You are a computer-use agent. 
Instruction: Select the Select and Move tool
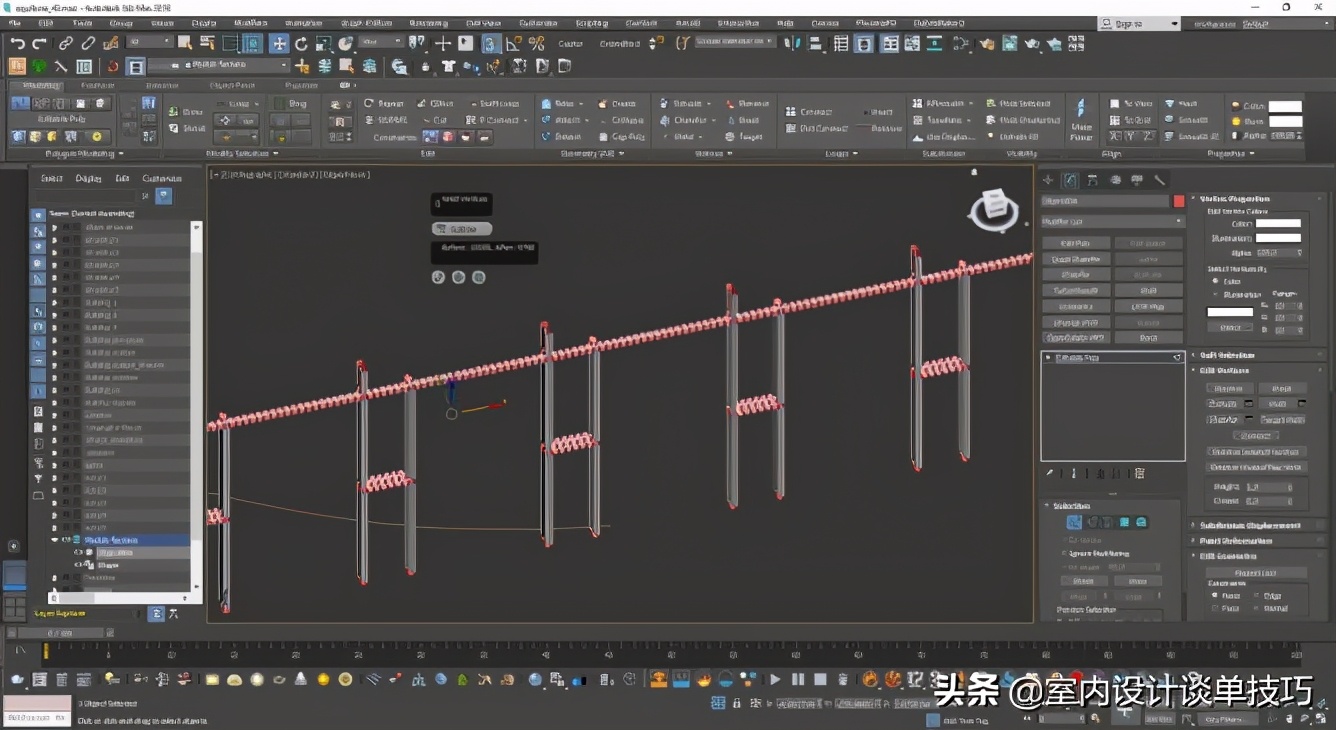coord(280,43)
